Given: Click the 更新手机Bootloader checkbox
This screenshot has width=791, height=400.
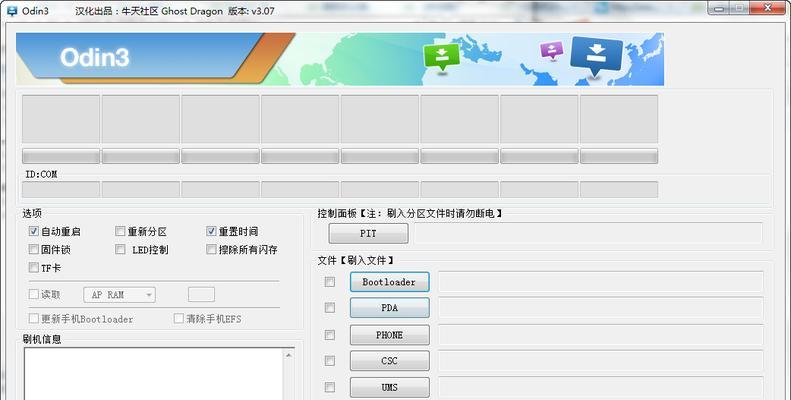Looking at the screenshot, I should pos(34,318).
